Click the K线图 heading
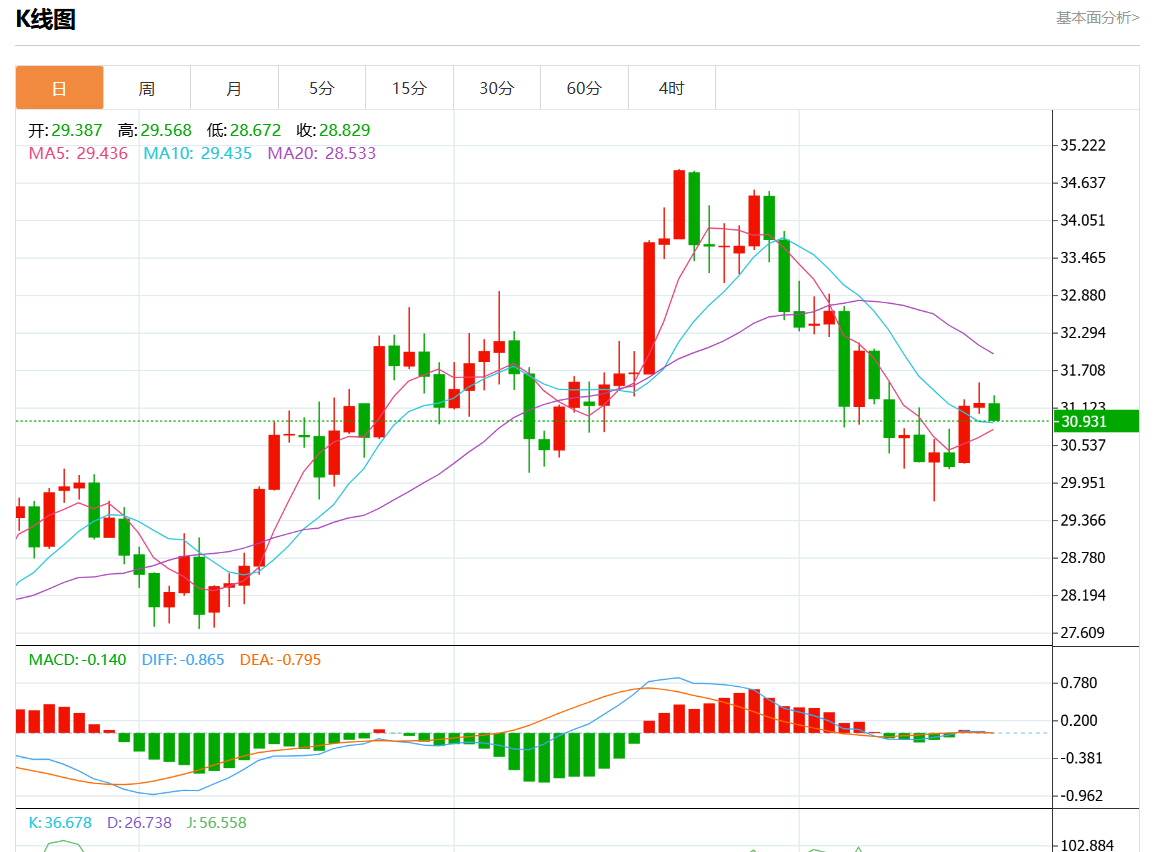The image size is (1157, 852). coord(46,20)
